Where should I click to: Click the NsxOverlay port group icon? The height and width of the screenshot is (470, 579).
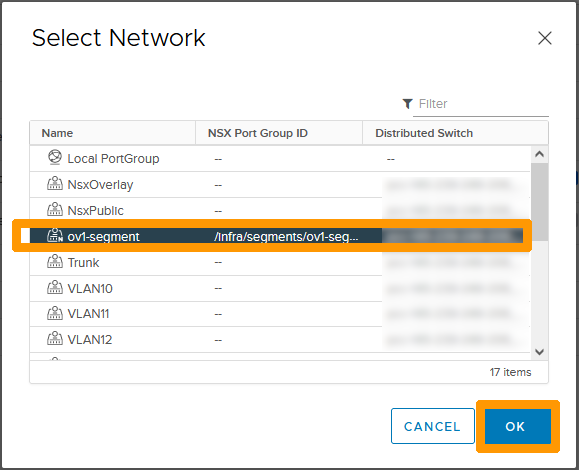[x=55, y=183]
